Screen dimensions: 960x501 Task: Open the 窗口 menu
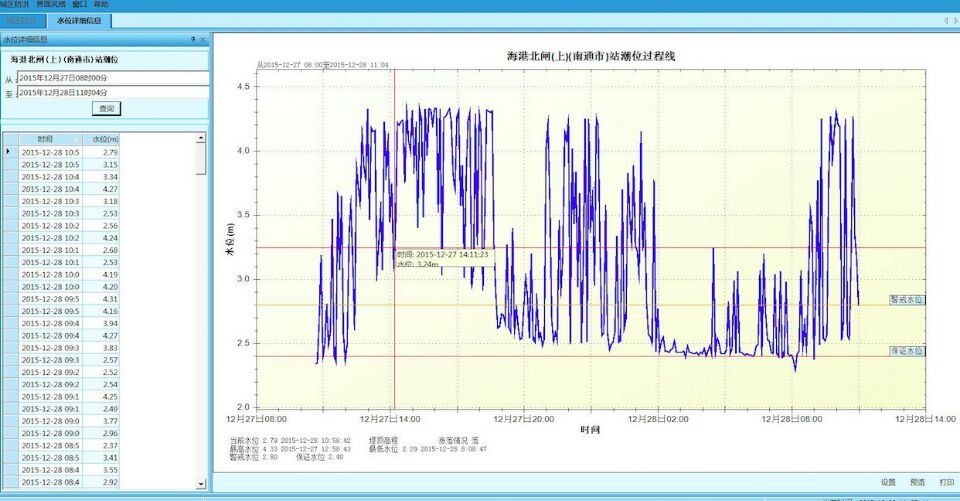80,4
